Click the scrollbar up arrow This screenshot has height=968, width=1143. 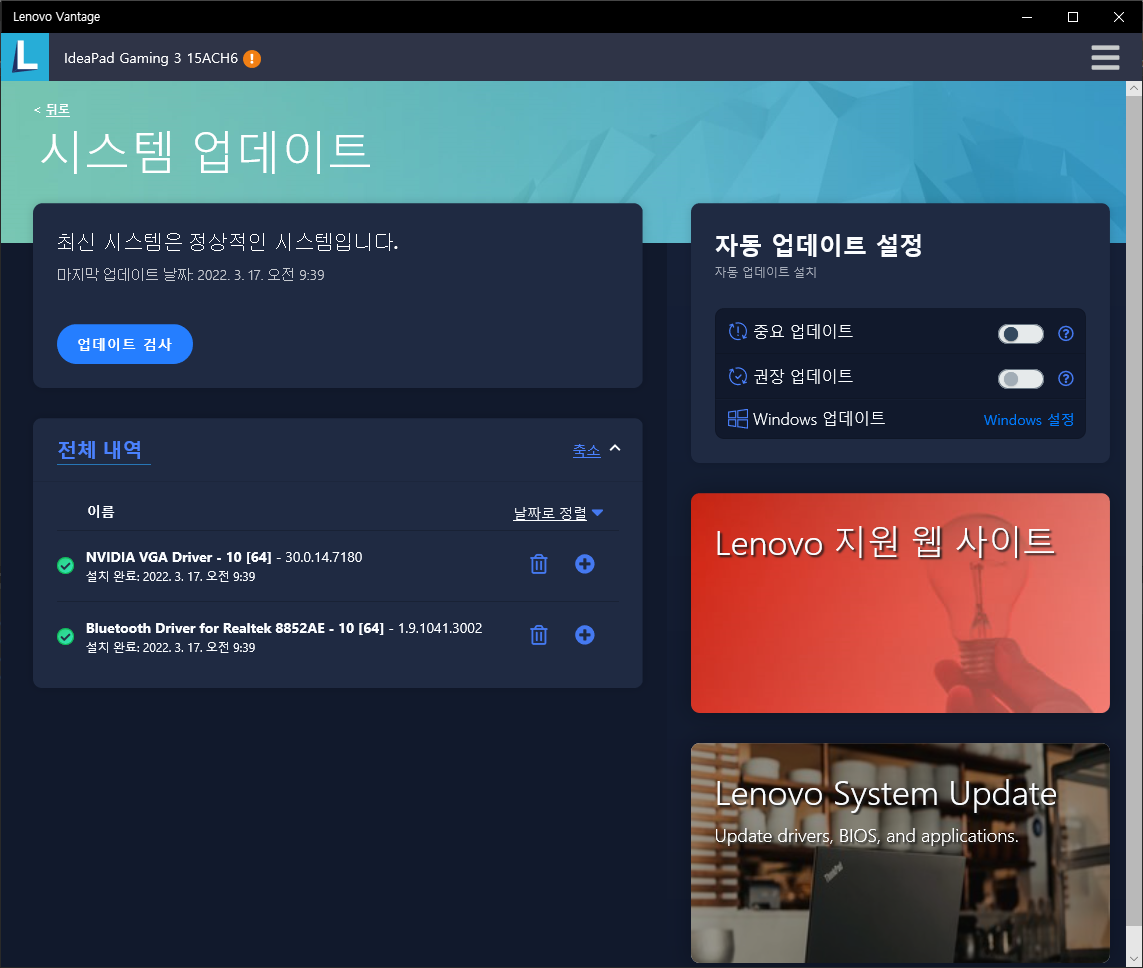pos(1134,89)
